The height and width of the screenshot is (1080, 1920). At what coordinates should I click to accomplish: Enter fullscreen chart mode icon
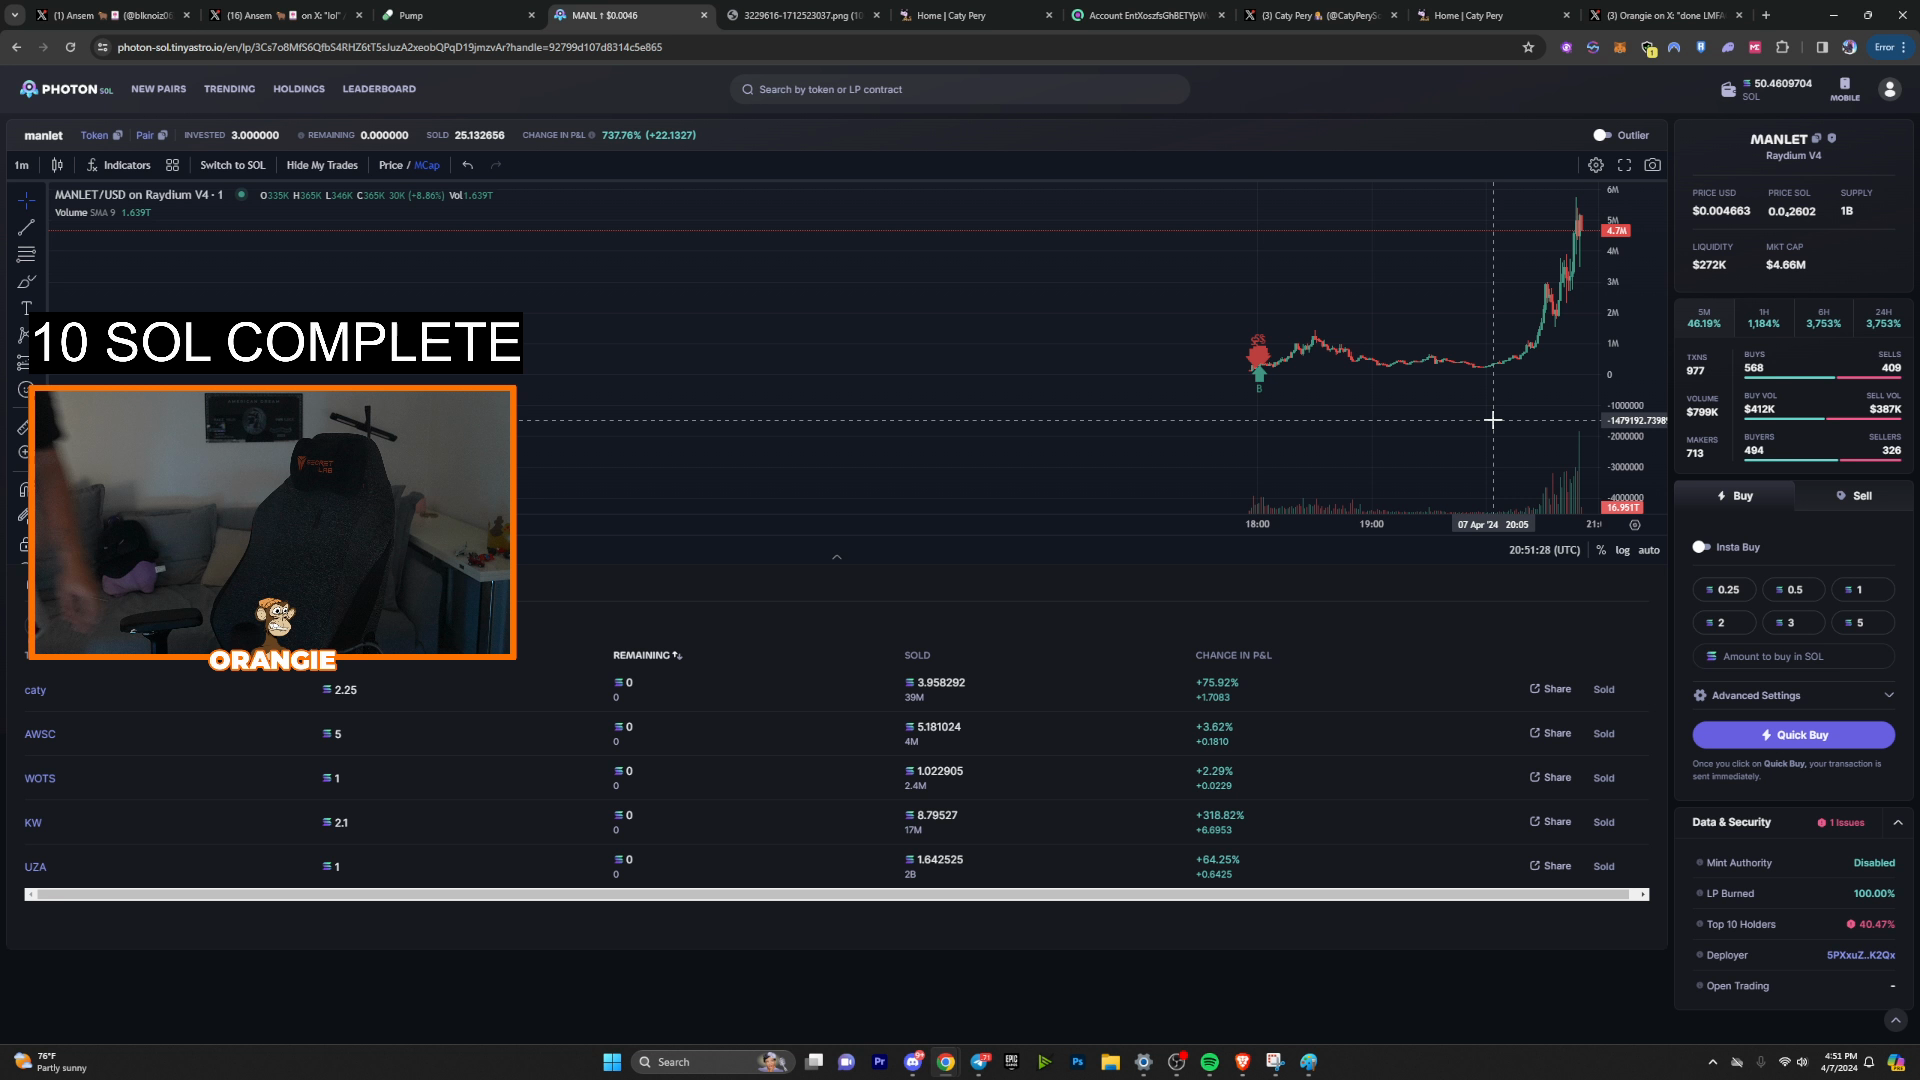click(x=1624, y=165)
